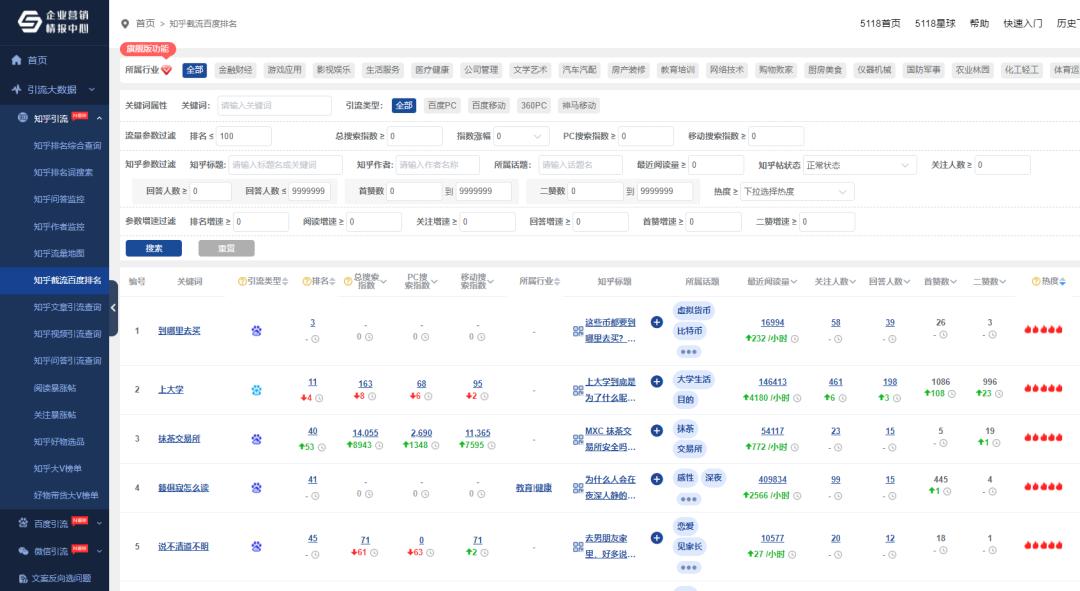1080x591 pixels.
Task: Select 神马移动 traffic type filter
Action: coord(578,105)
